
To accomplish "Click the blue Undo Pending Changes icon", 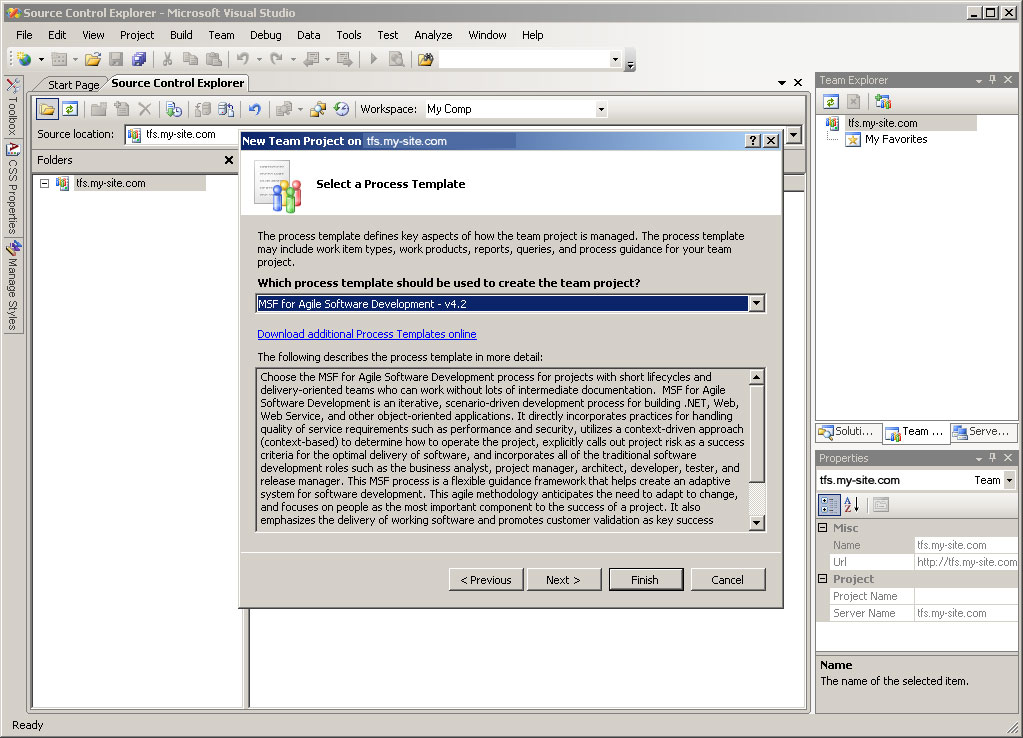I will click(x=254, y=109).
